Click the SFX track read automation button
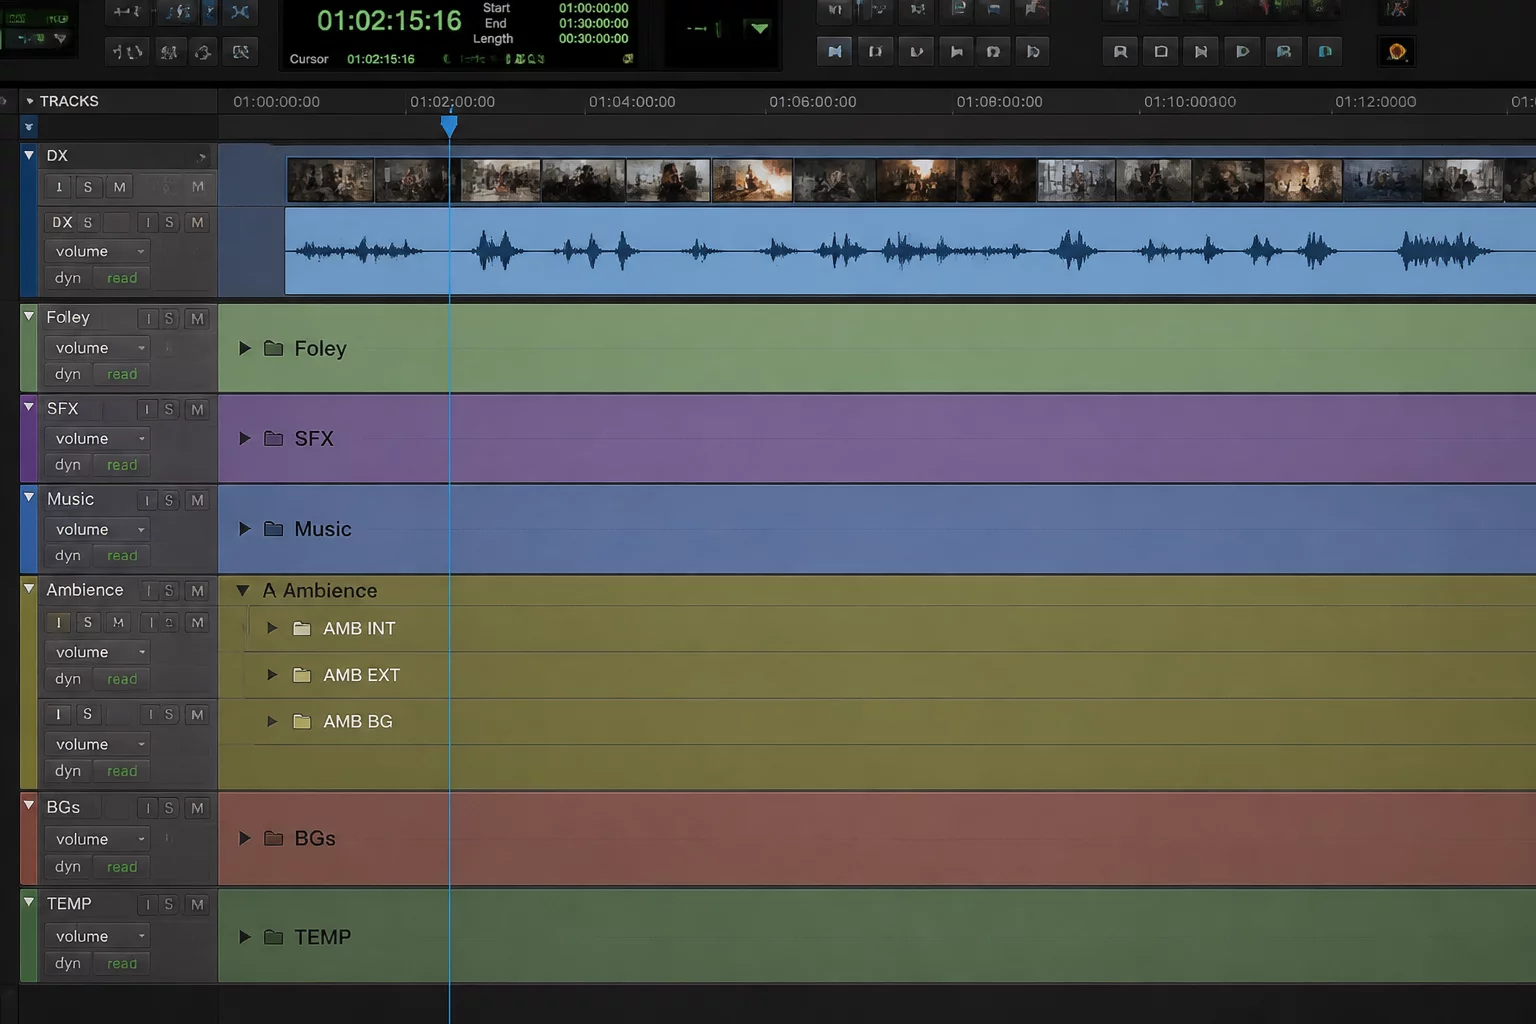The height and width of the screenshot is (1024, 1536). tap(122, 465)
